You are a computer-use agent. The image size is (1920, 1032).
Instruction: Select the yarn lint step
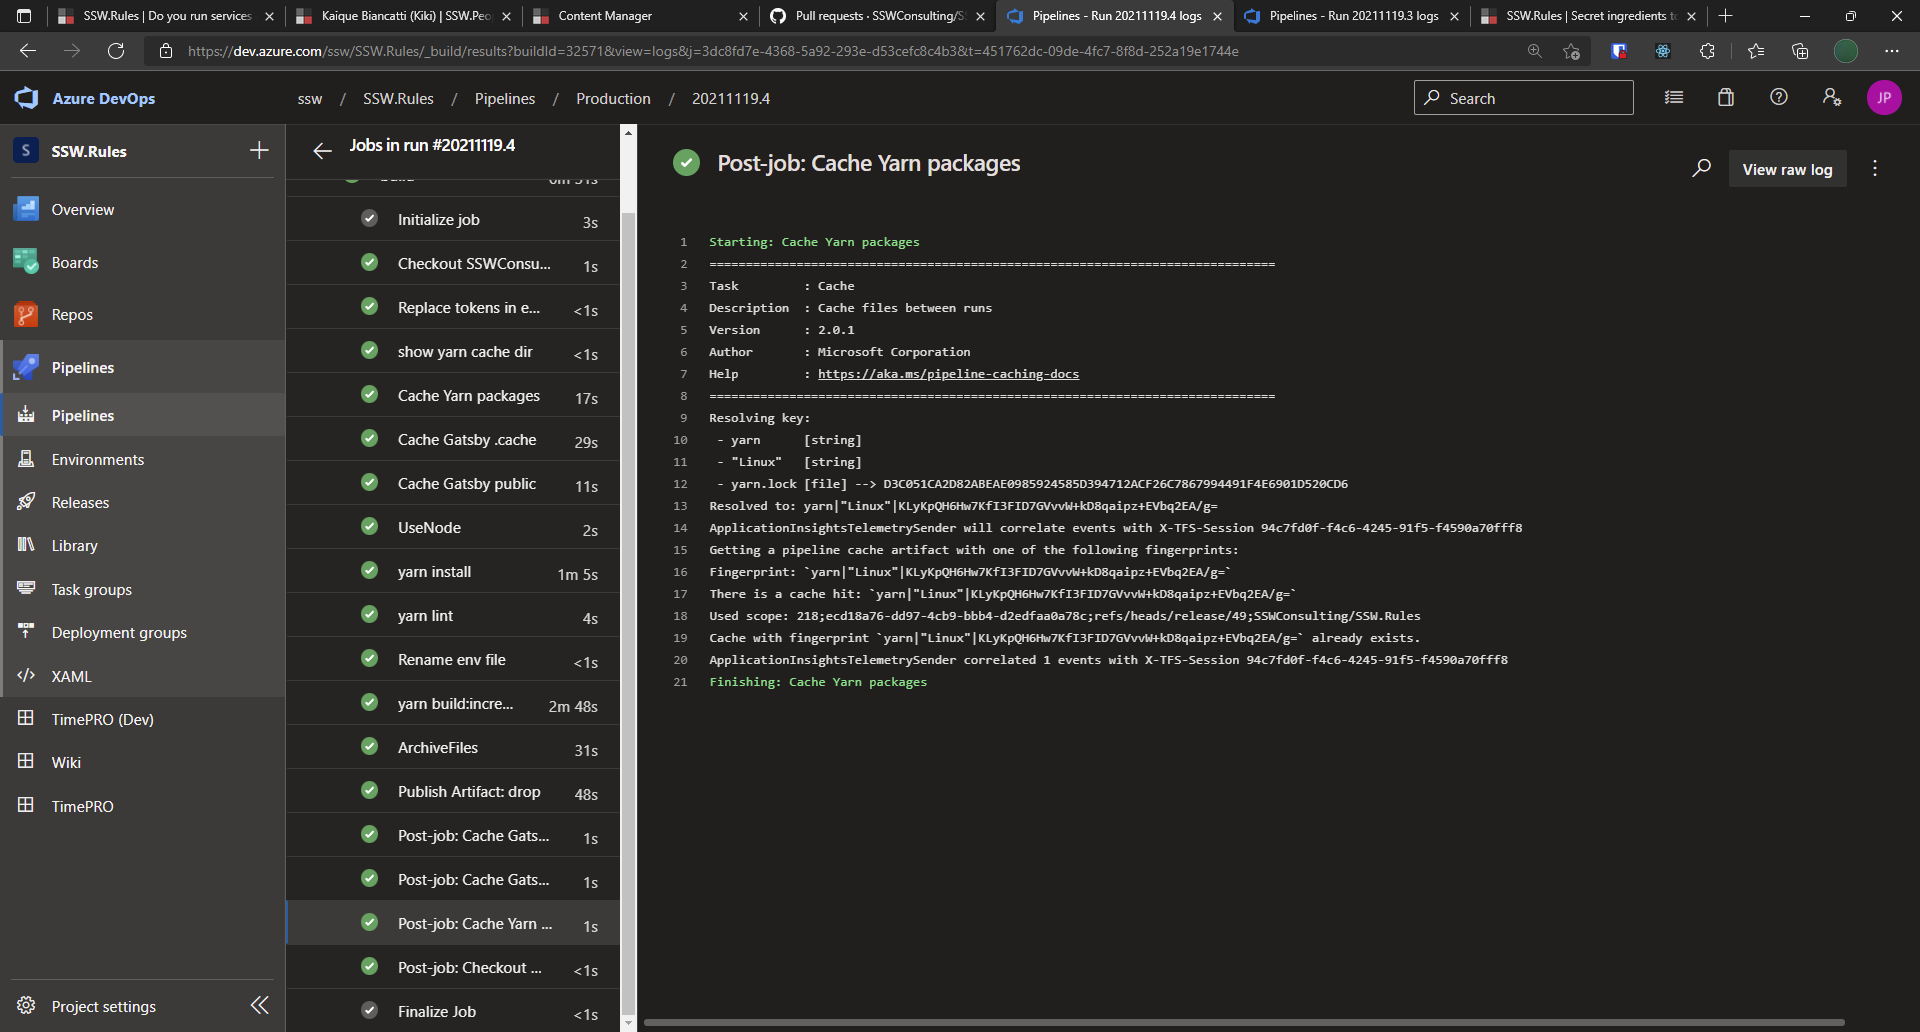click(x=453, y=616)
